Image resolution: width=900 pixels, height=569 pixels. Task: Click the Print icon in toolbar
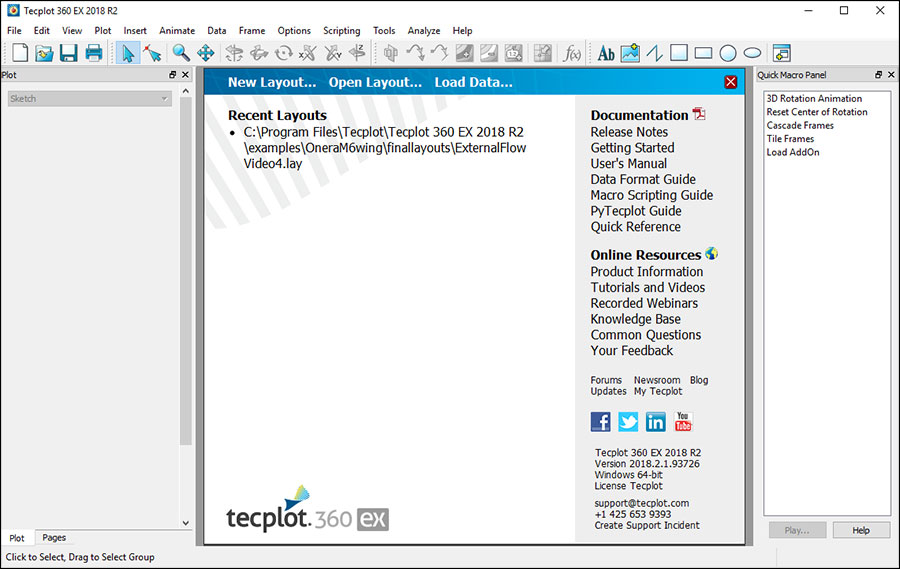coord(94,53)
